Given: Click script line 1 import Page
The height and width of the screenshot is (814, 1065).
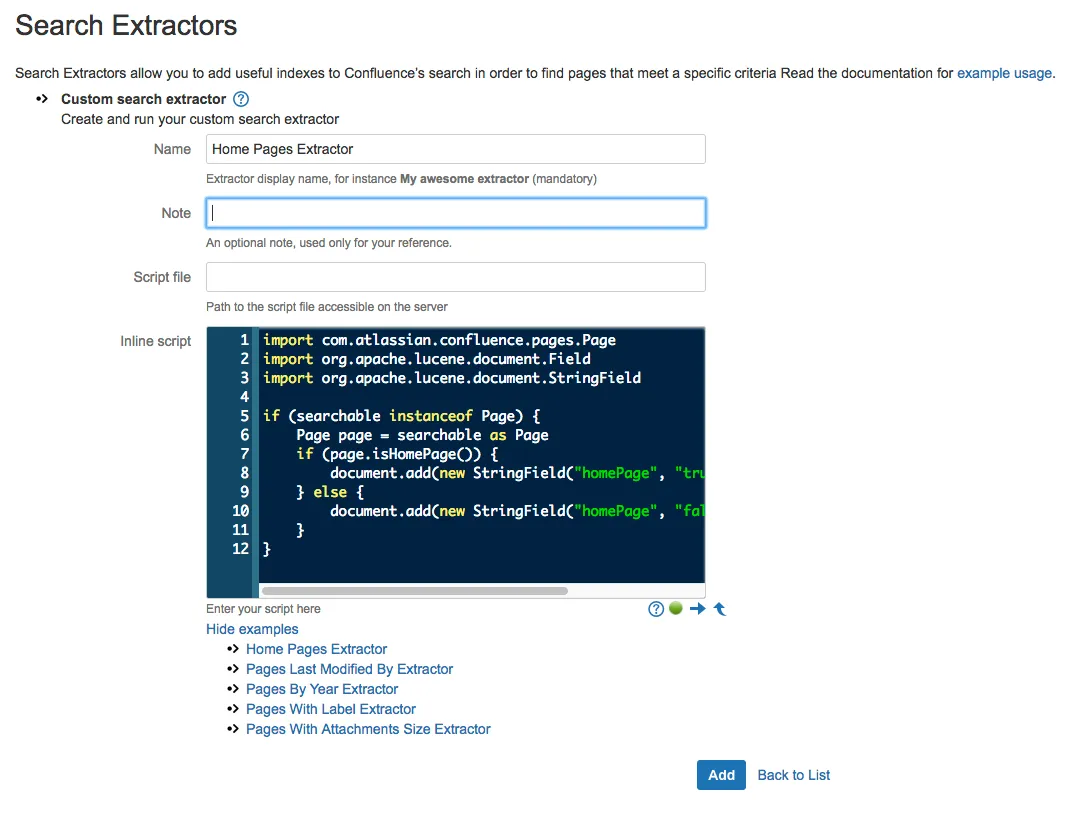Looking at the screenshot, I should [x=439, y=340].
